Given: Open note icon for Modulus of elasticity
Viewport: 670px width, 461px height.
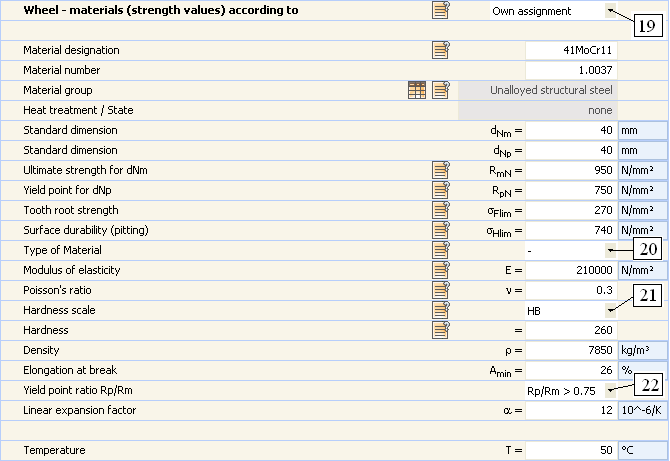Looking at the screenshot, I should click(441, 270).
